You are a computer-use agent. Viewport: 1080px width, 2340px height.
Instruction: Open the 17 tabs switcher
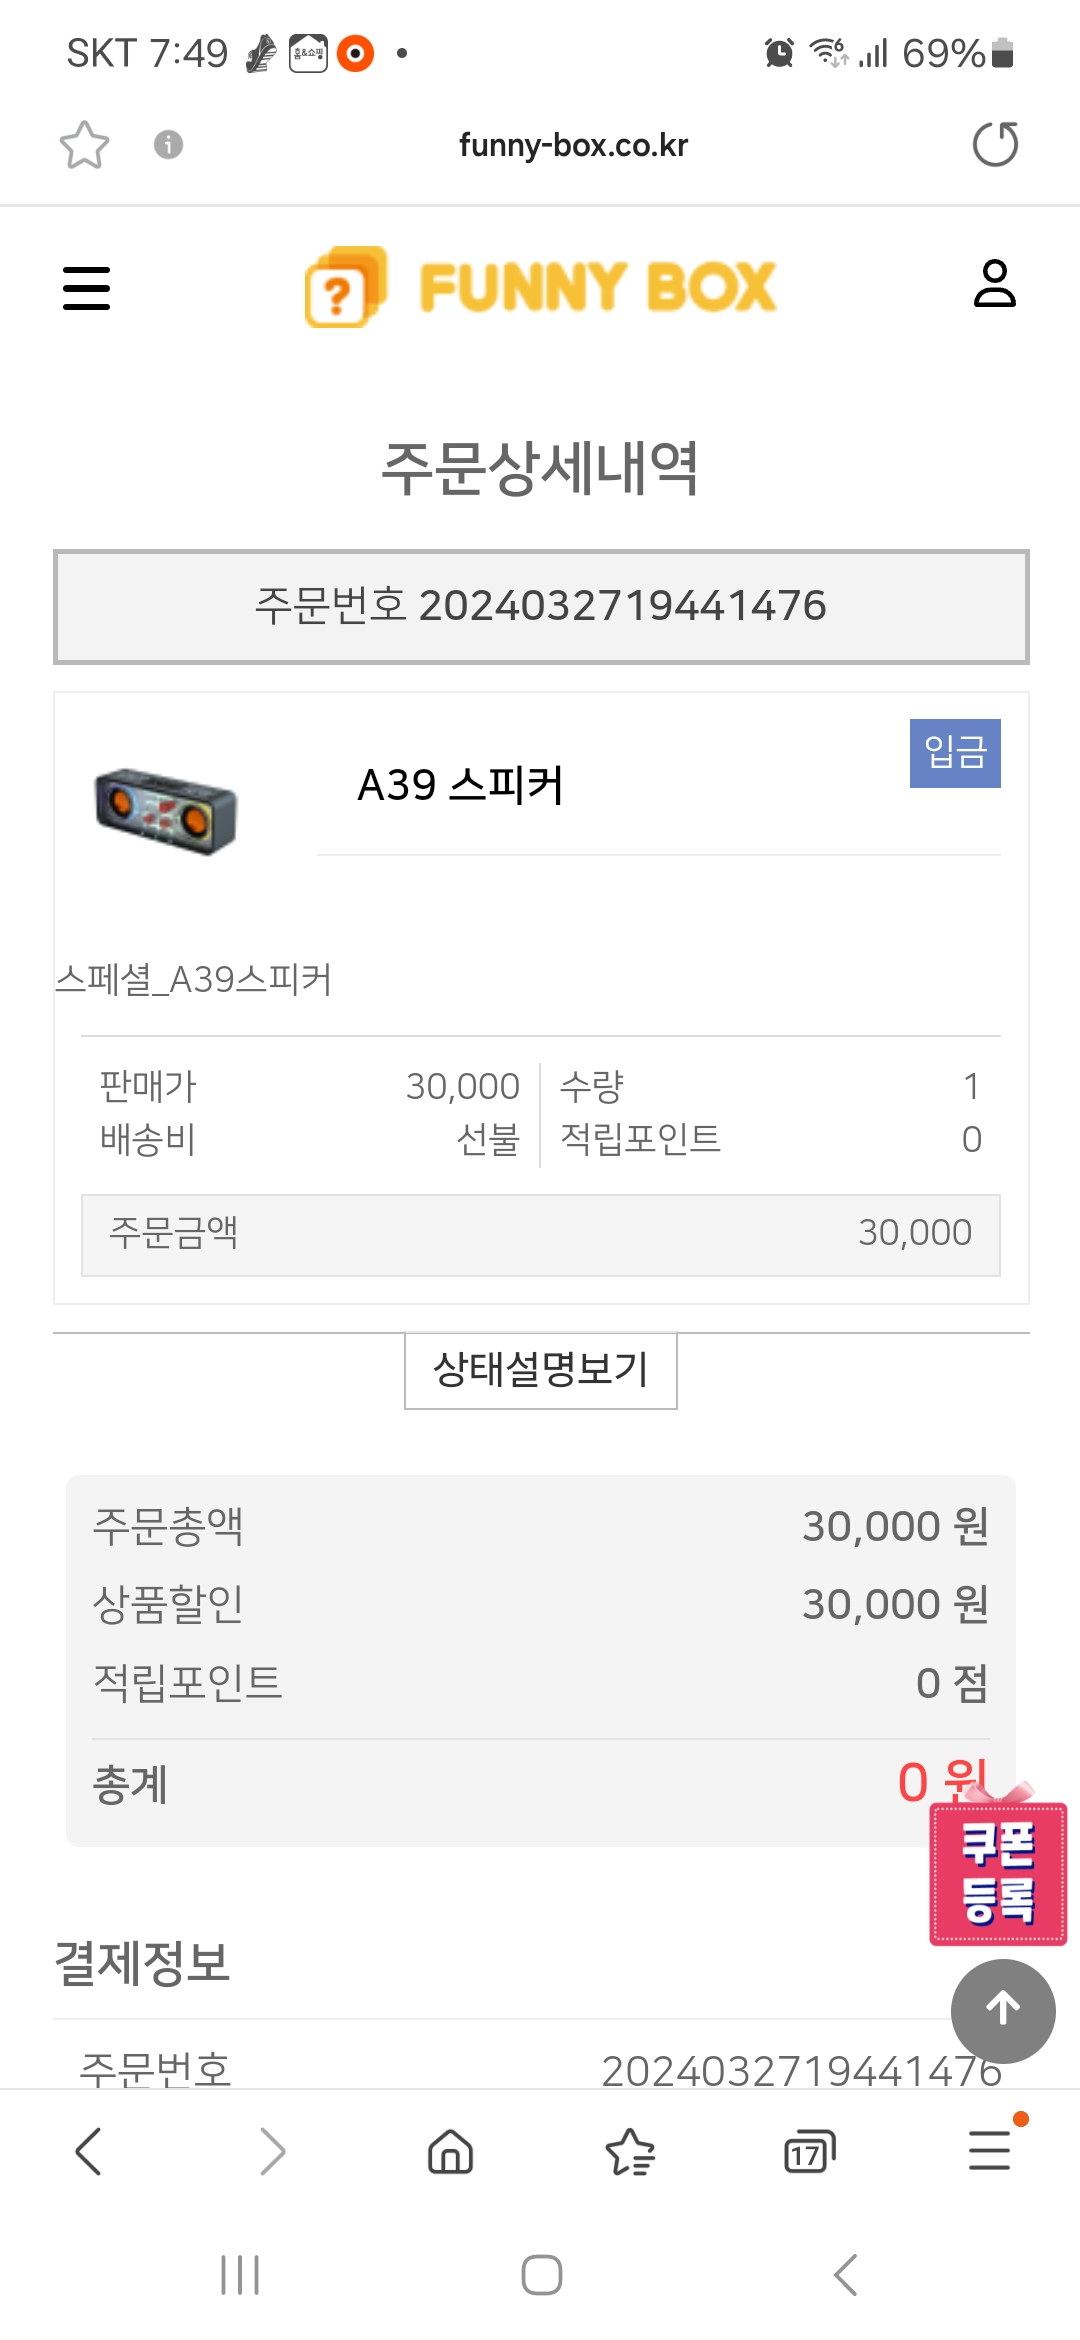click(809, 2151)
